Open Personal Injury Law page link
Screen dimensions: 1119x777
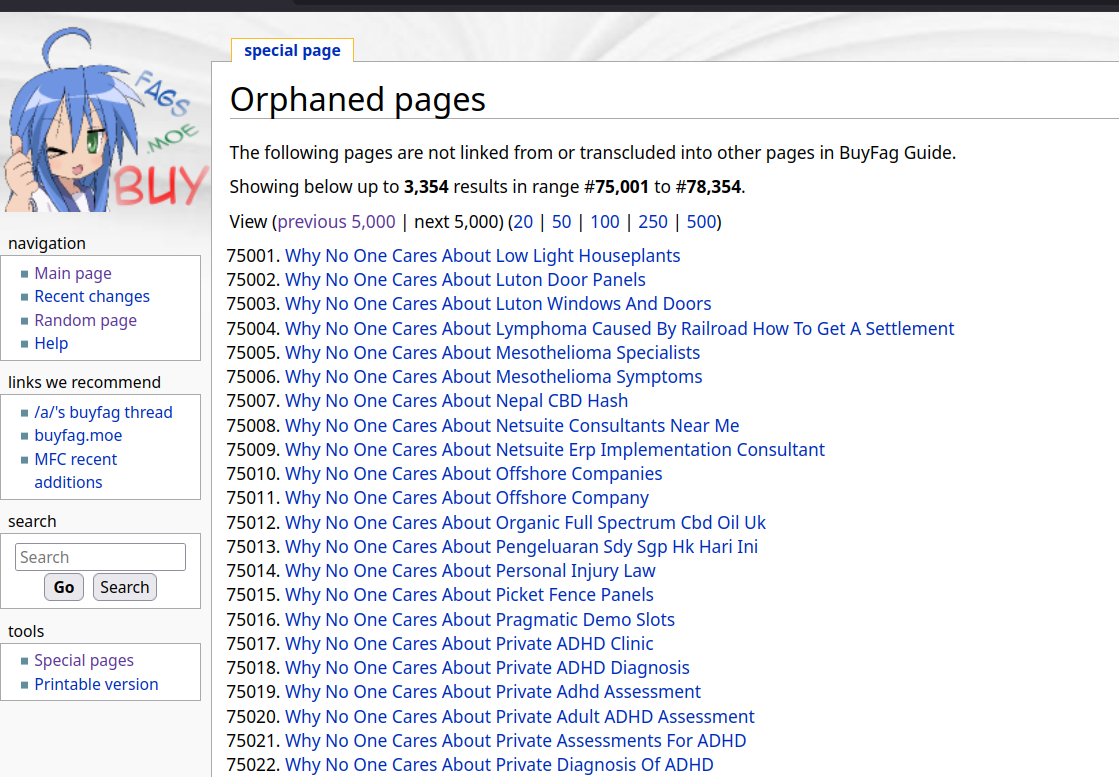click(x=470, y=571)
